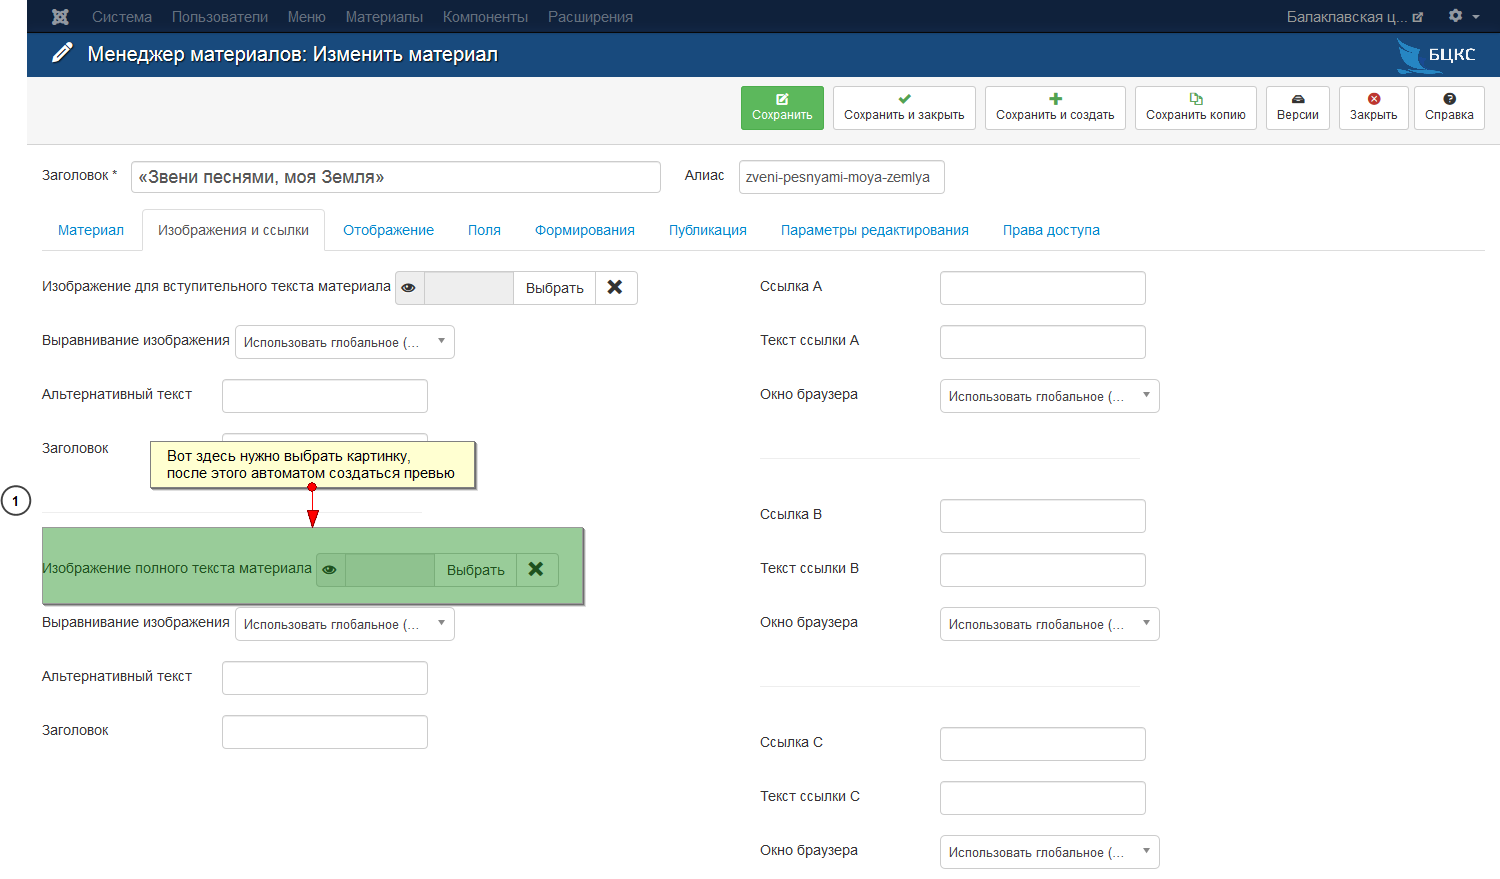Choose the full text image with Выбрать
This screenshot has height=879, width=1500.
(x=476, y=570)
